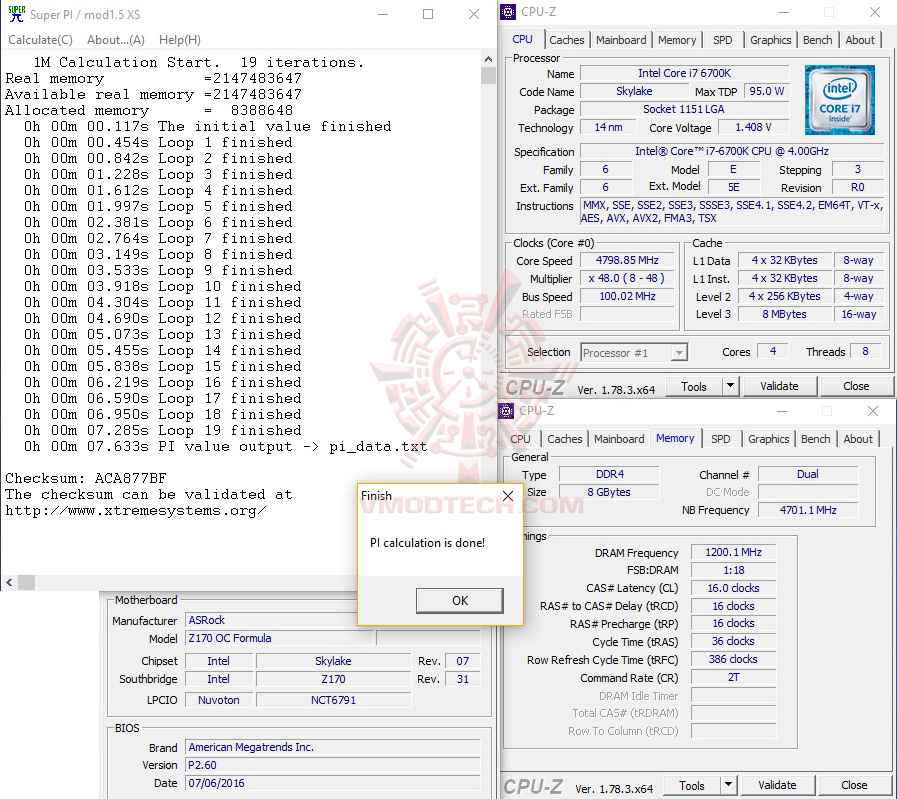This screenshot has width=897, height=799.
Task: Click the Core Voltage value 1.408 V
Action: coord(753,127)
